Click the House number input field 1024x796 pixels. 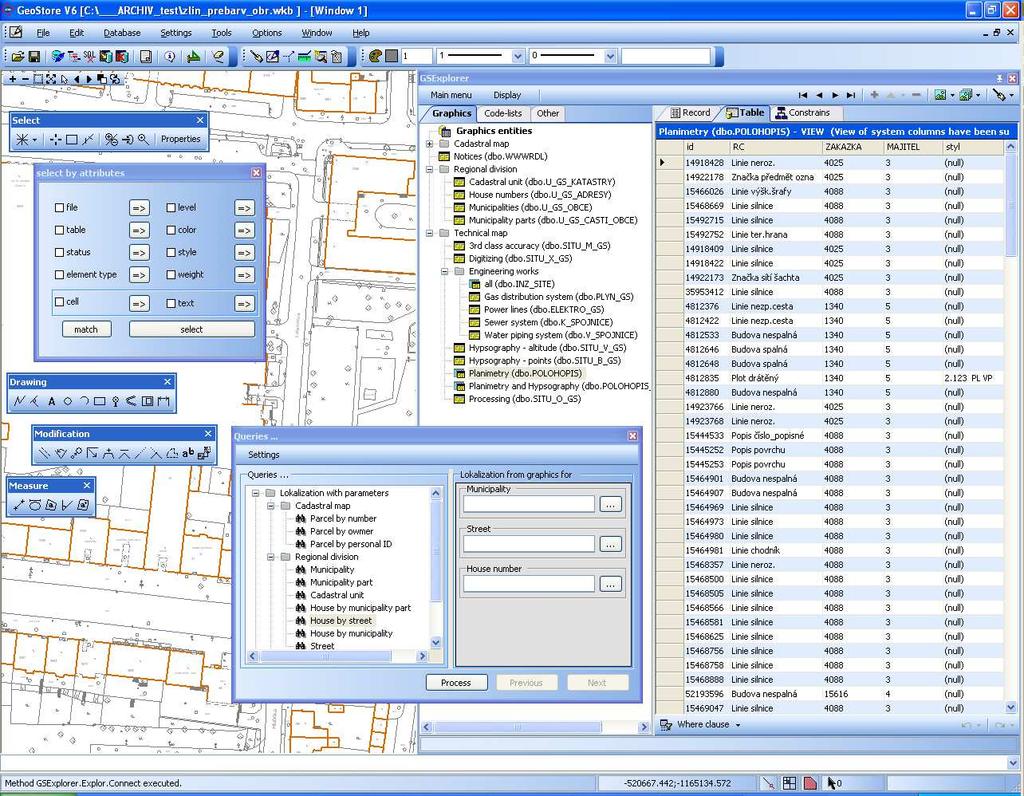529,584
